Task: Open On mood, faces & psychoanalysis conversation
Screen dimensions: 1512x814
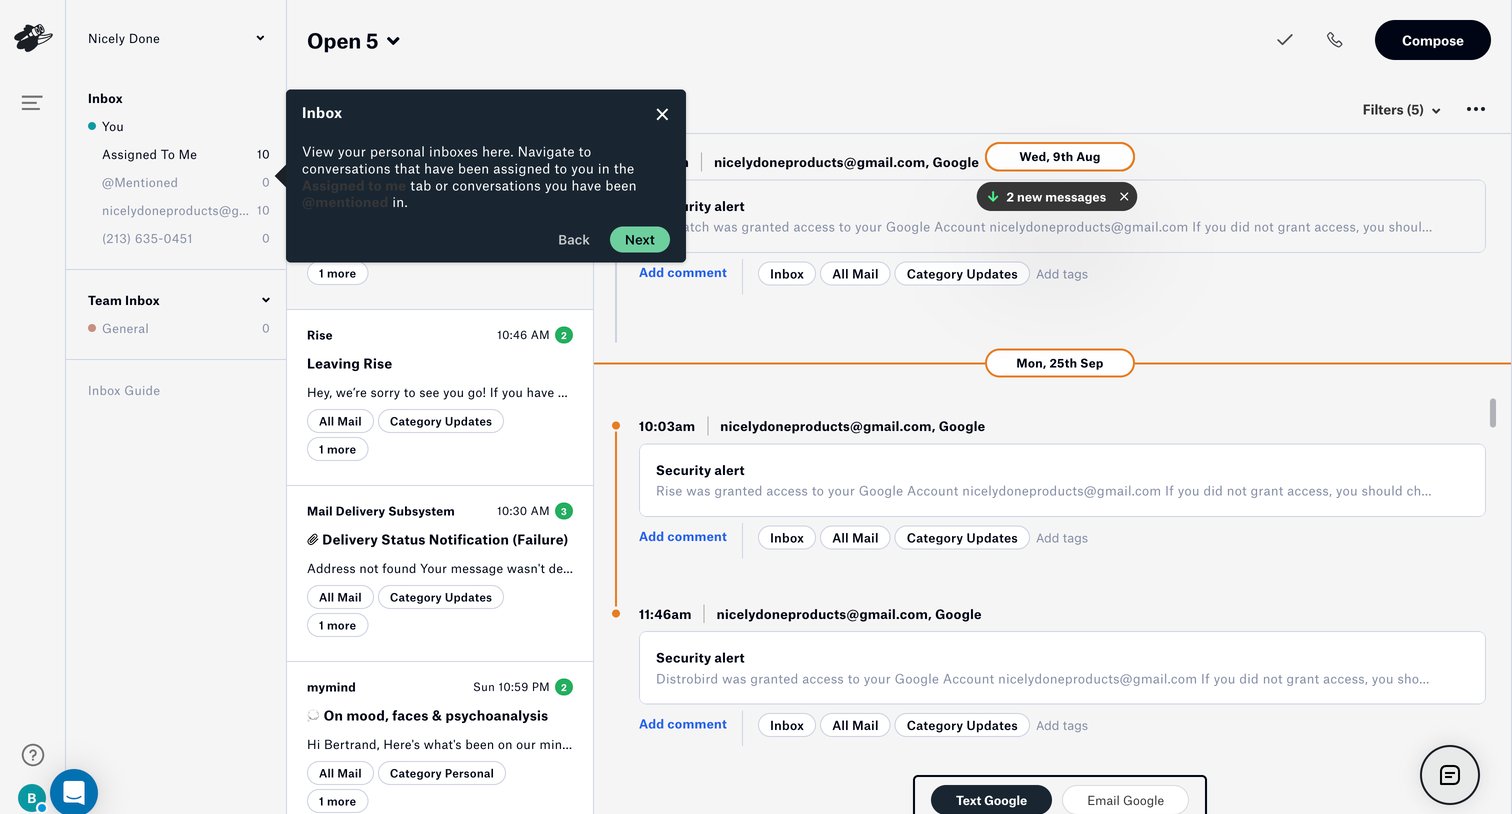Action: pyautogui.click(x=440, y=738)
